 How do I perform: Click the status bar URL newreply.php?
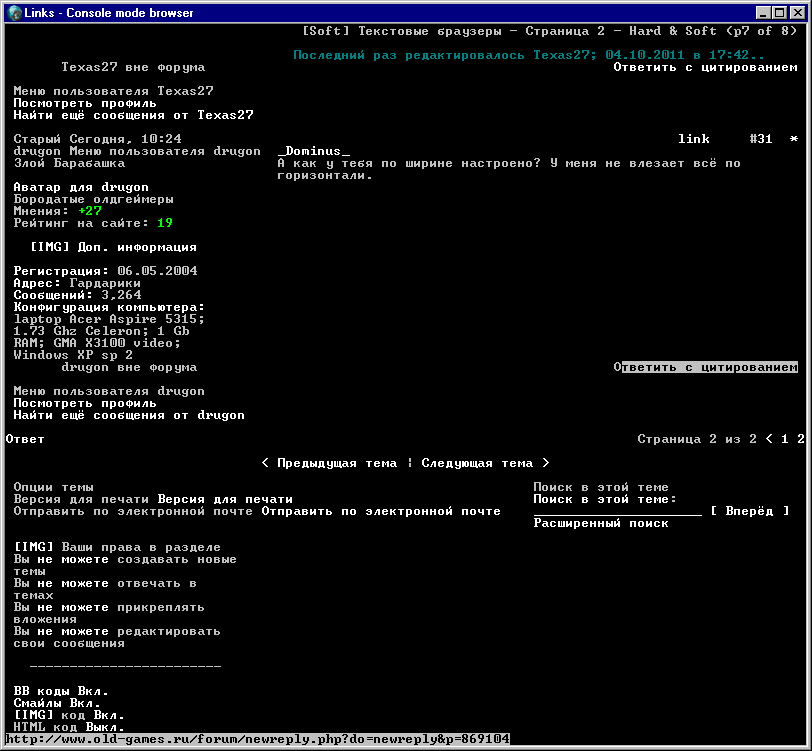point(257,739)
